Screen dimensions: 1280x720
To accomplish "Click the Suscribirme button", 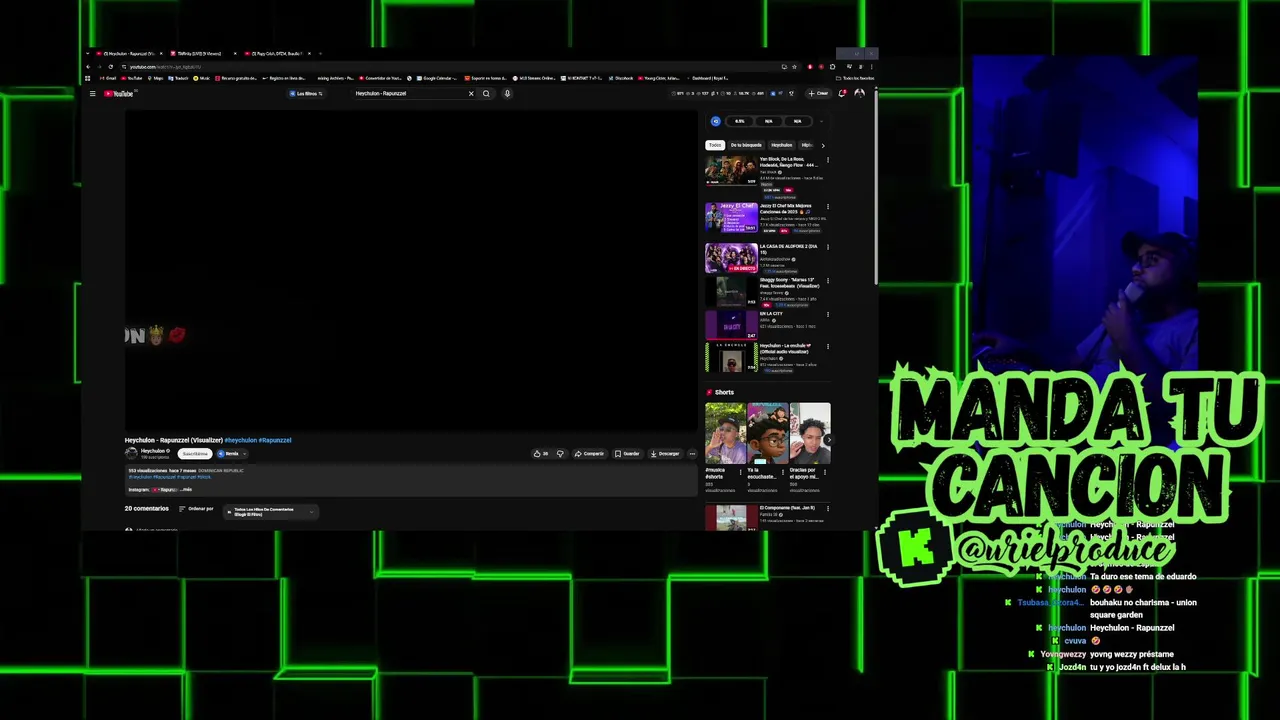I will 195,454.
